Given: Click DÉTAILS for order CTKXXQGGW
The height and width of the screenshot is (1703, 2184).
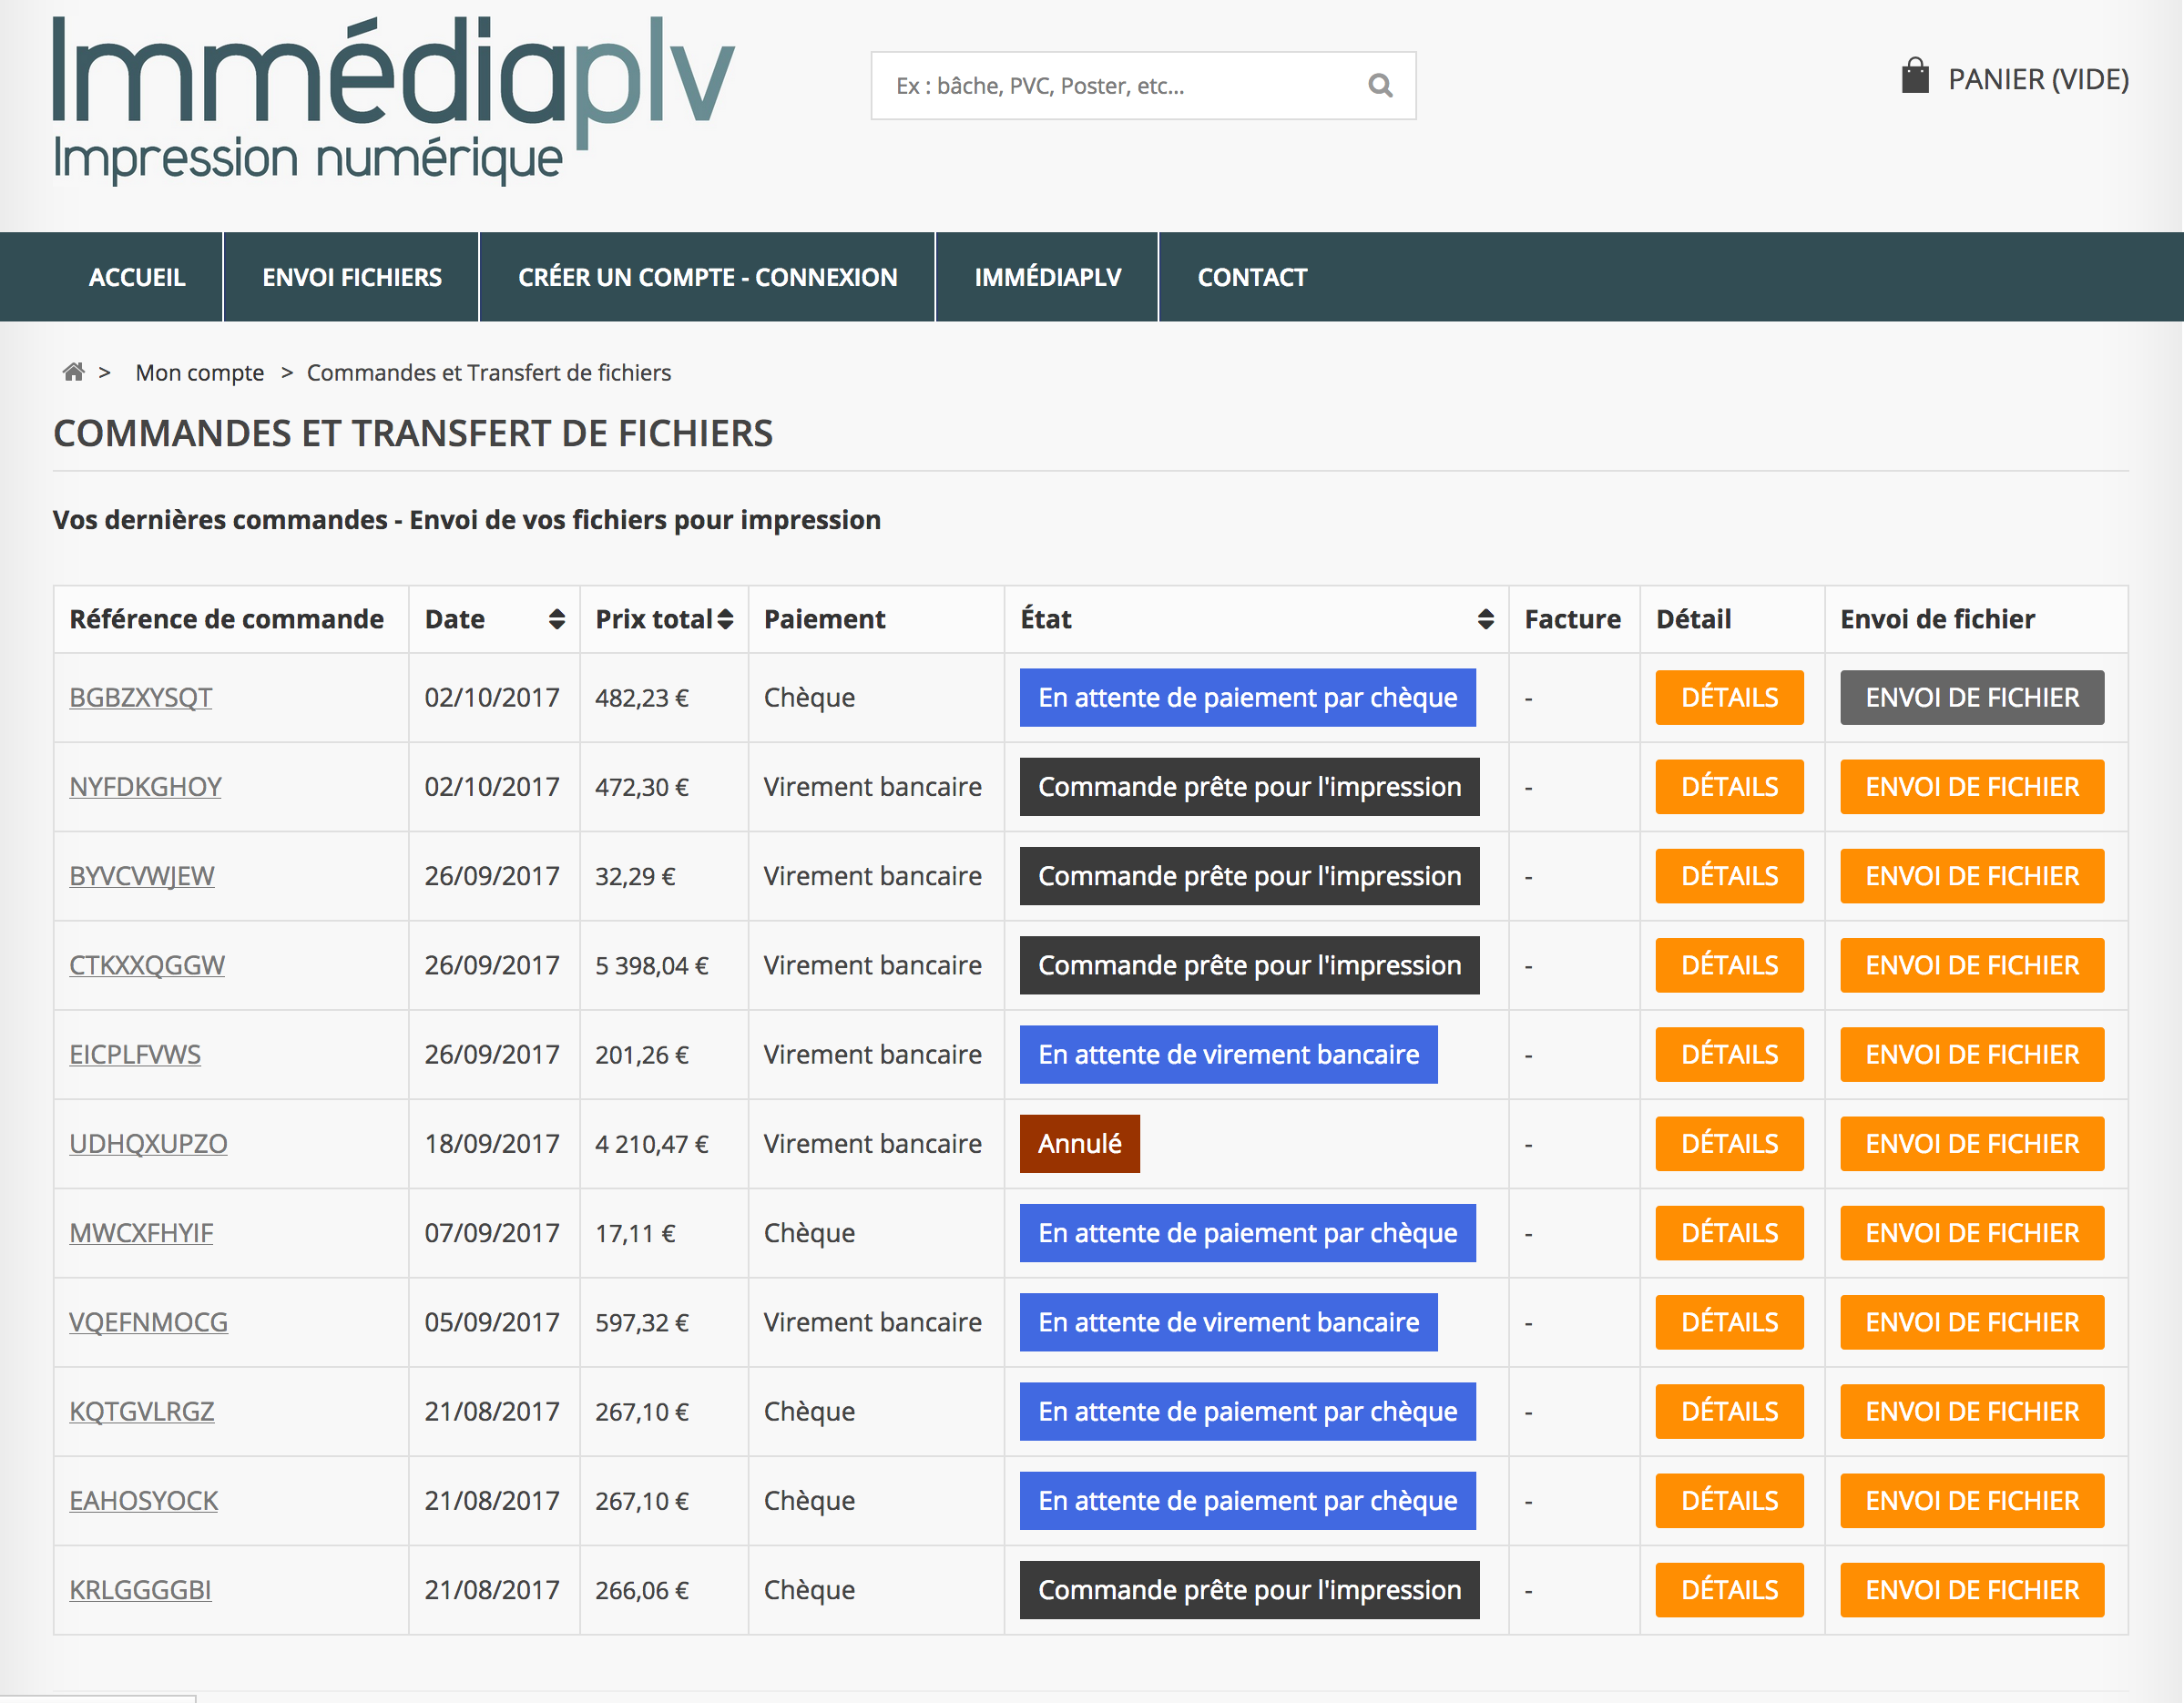Looking at the screenshot, I should pos(1729,965).
